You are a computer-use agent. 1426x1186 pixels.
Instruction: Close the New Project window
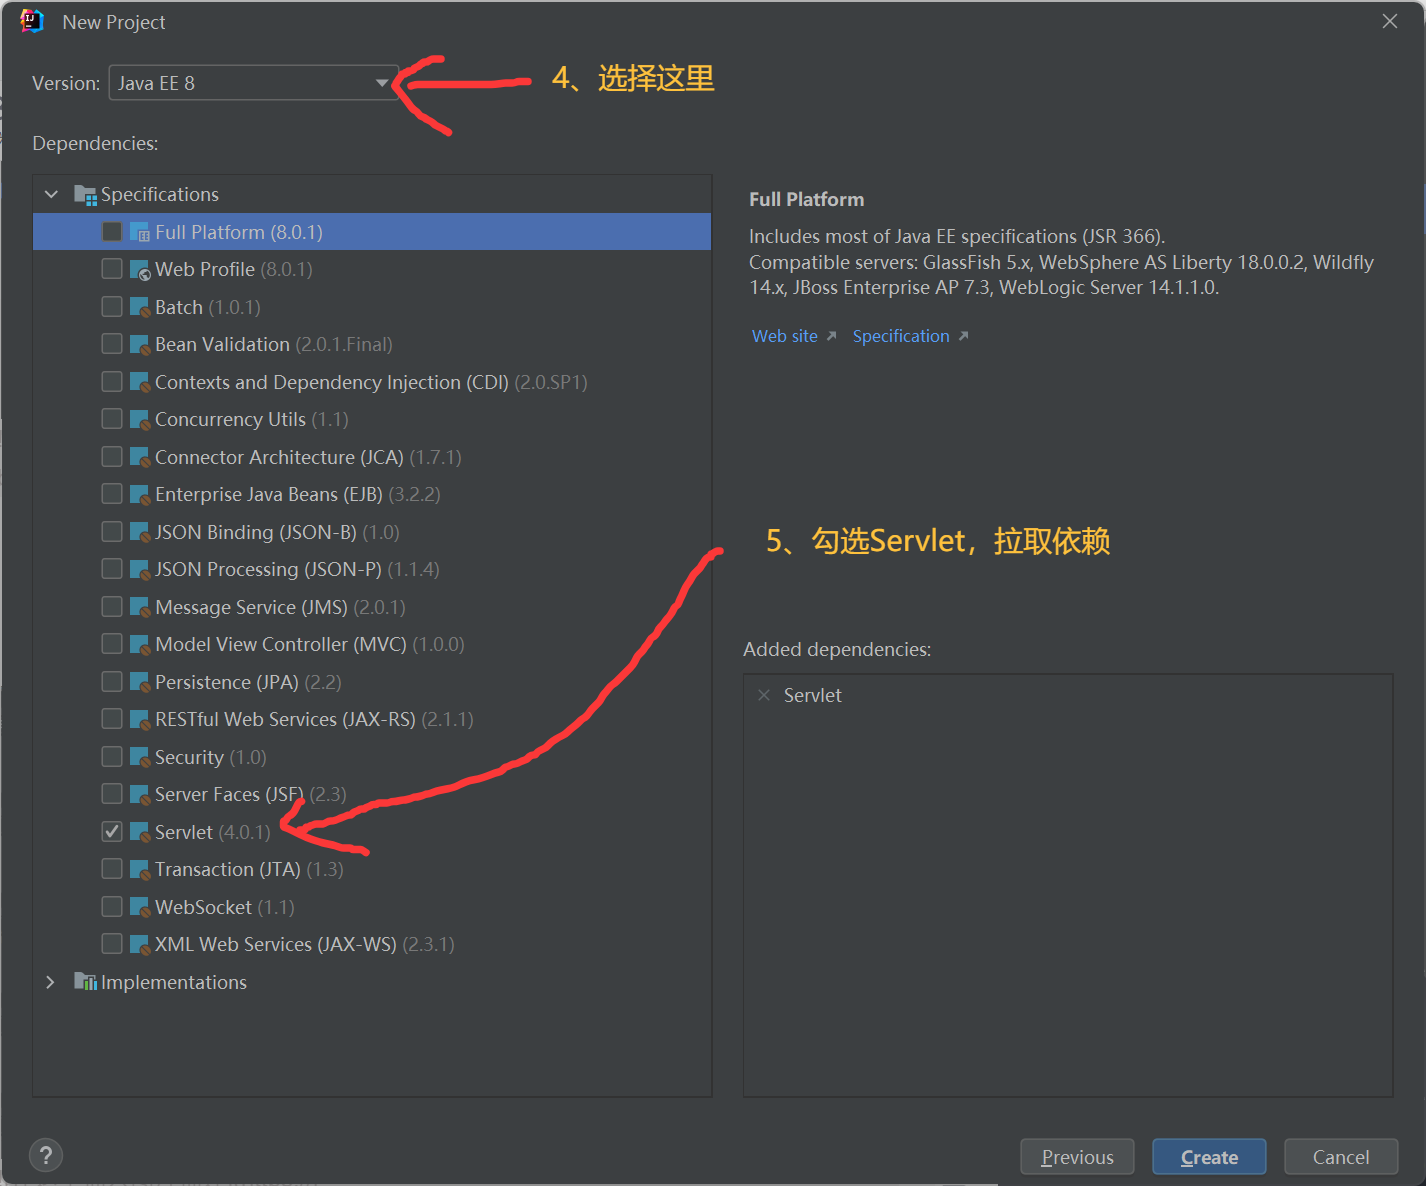click(1390, 22)
